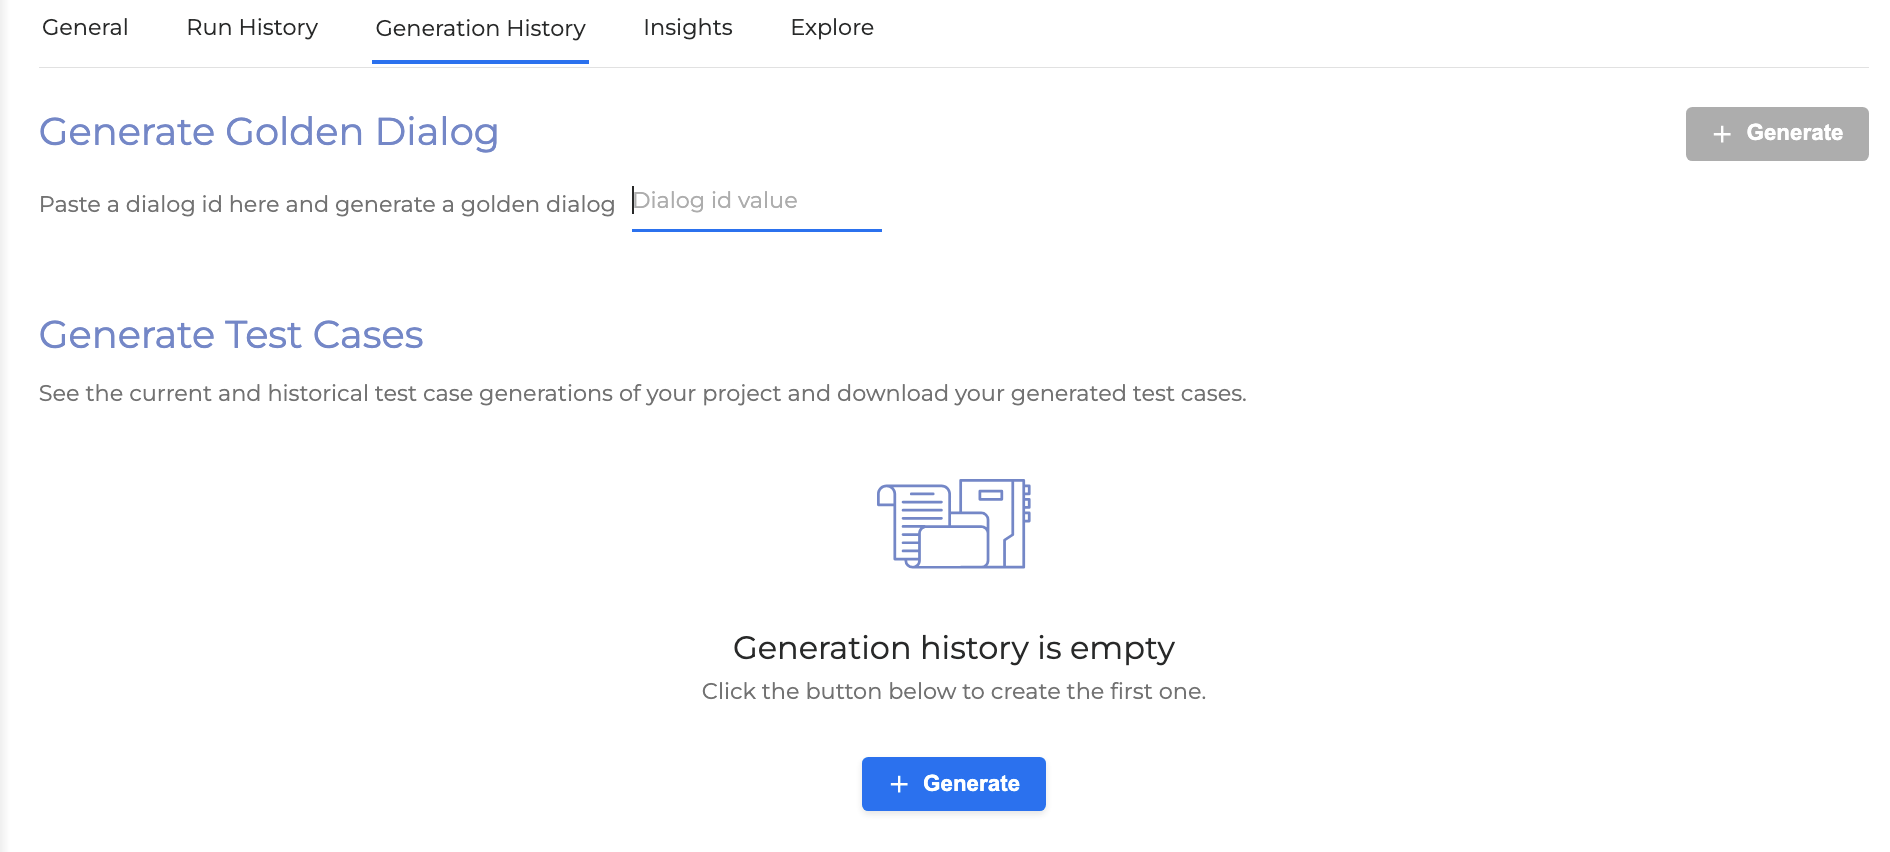Click 'Paste a dialog id here' label text

[327, 204]
